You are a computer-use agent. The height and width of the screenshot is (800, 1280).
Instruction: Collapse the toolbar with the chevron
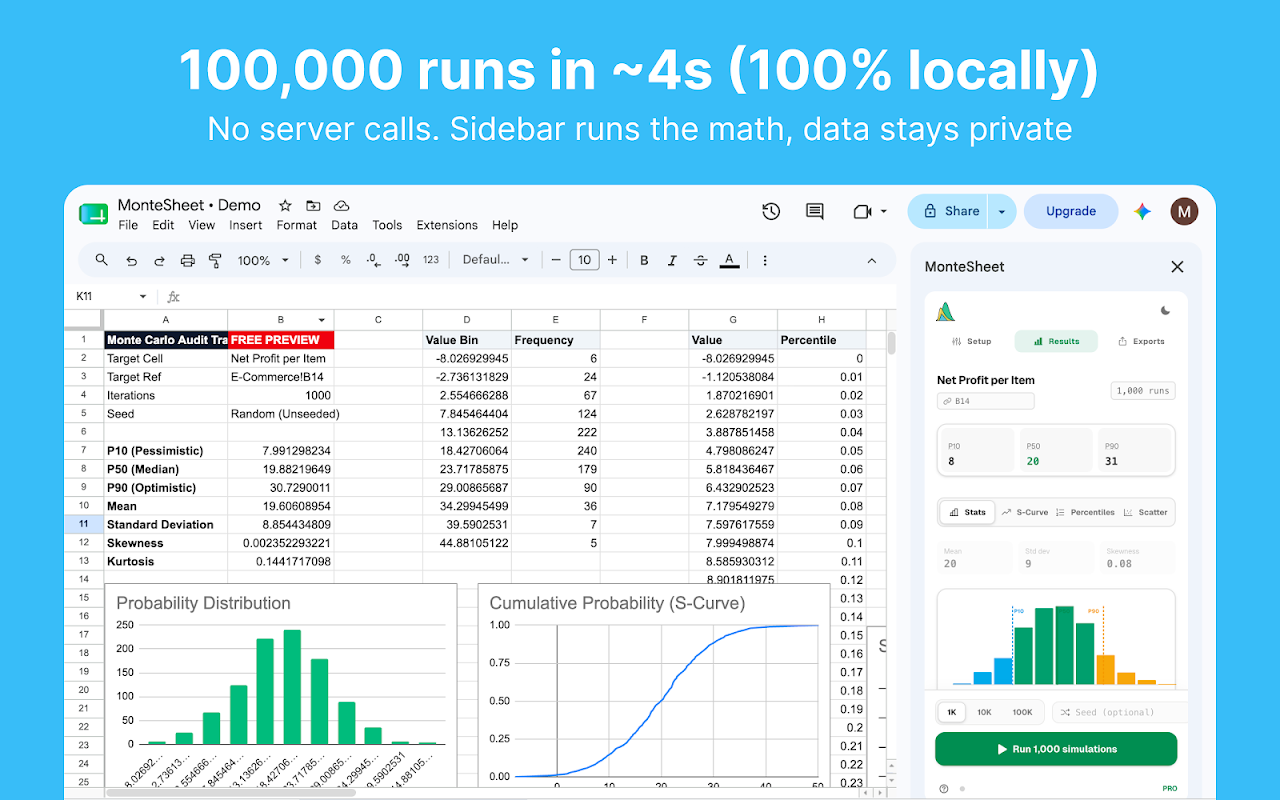872,260
